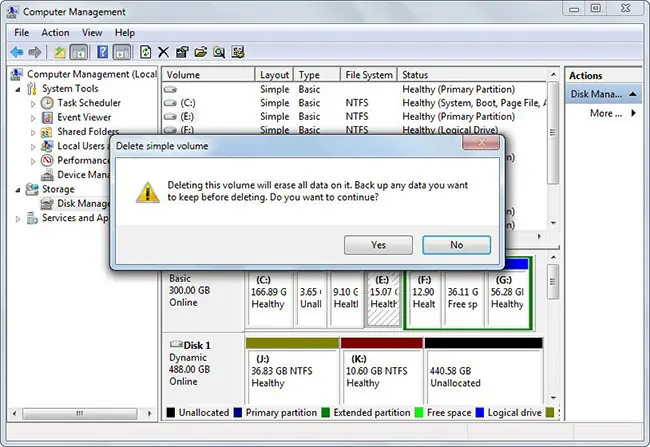Viewport: 650px width, 447px height.
Task: Collapse the Disk Management actions section arrow
Action: point(633,94)
